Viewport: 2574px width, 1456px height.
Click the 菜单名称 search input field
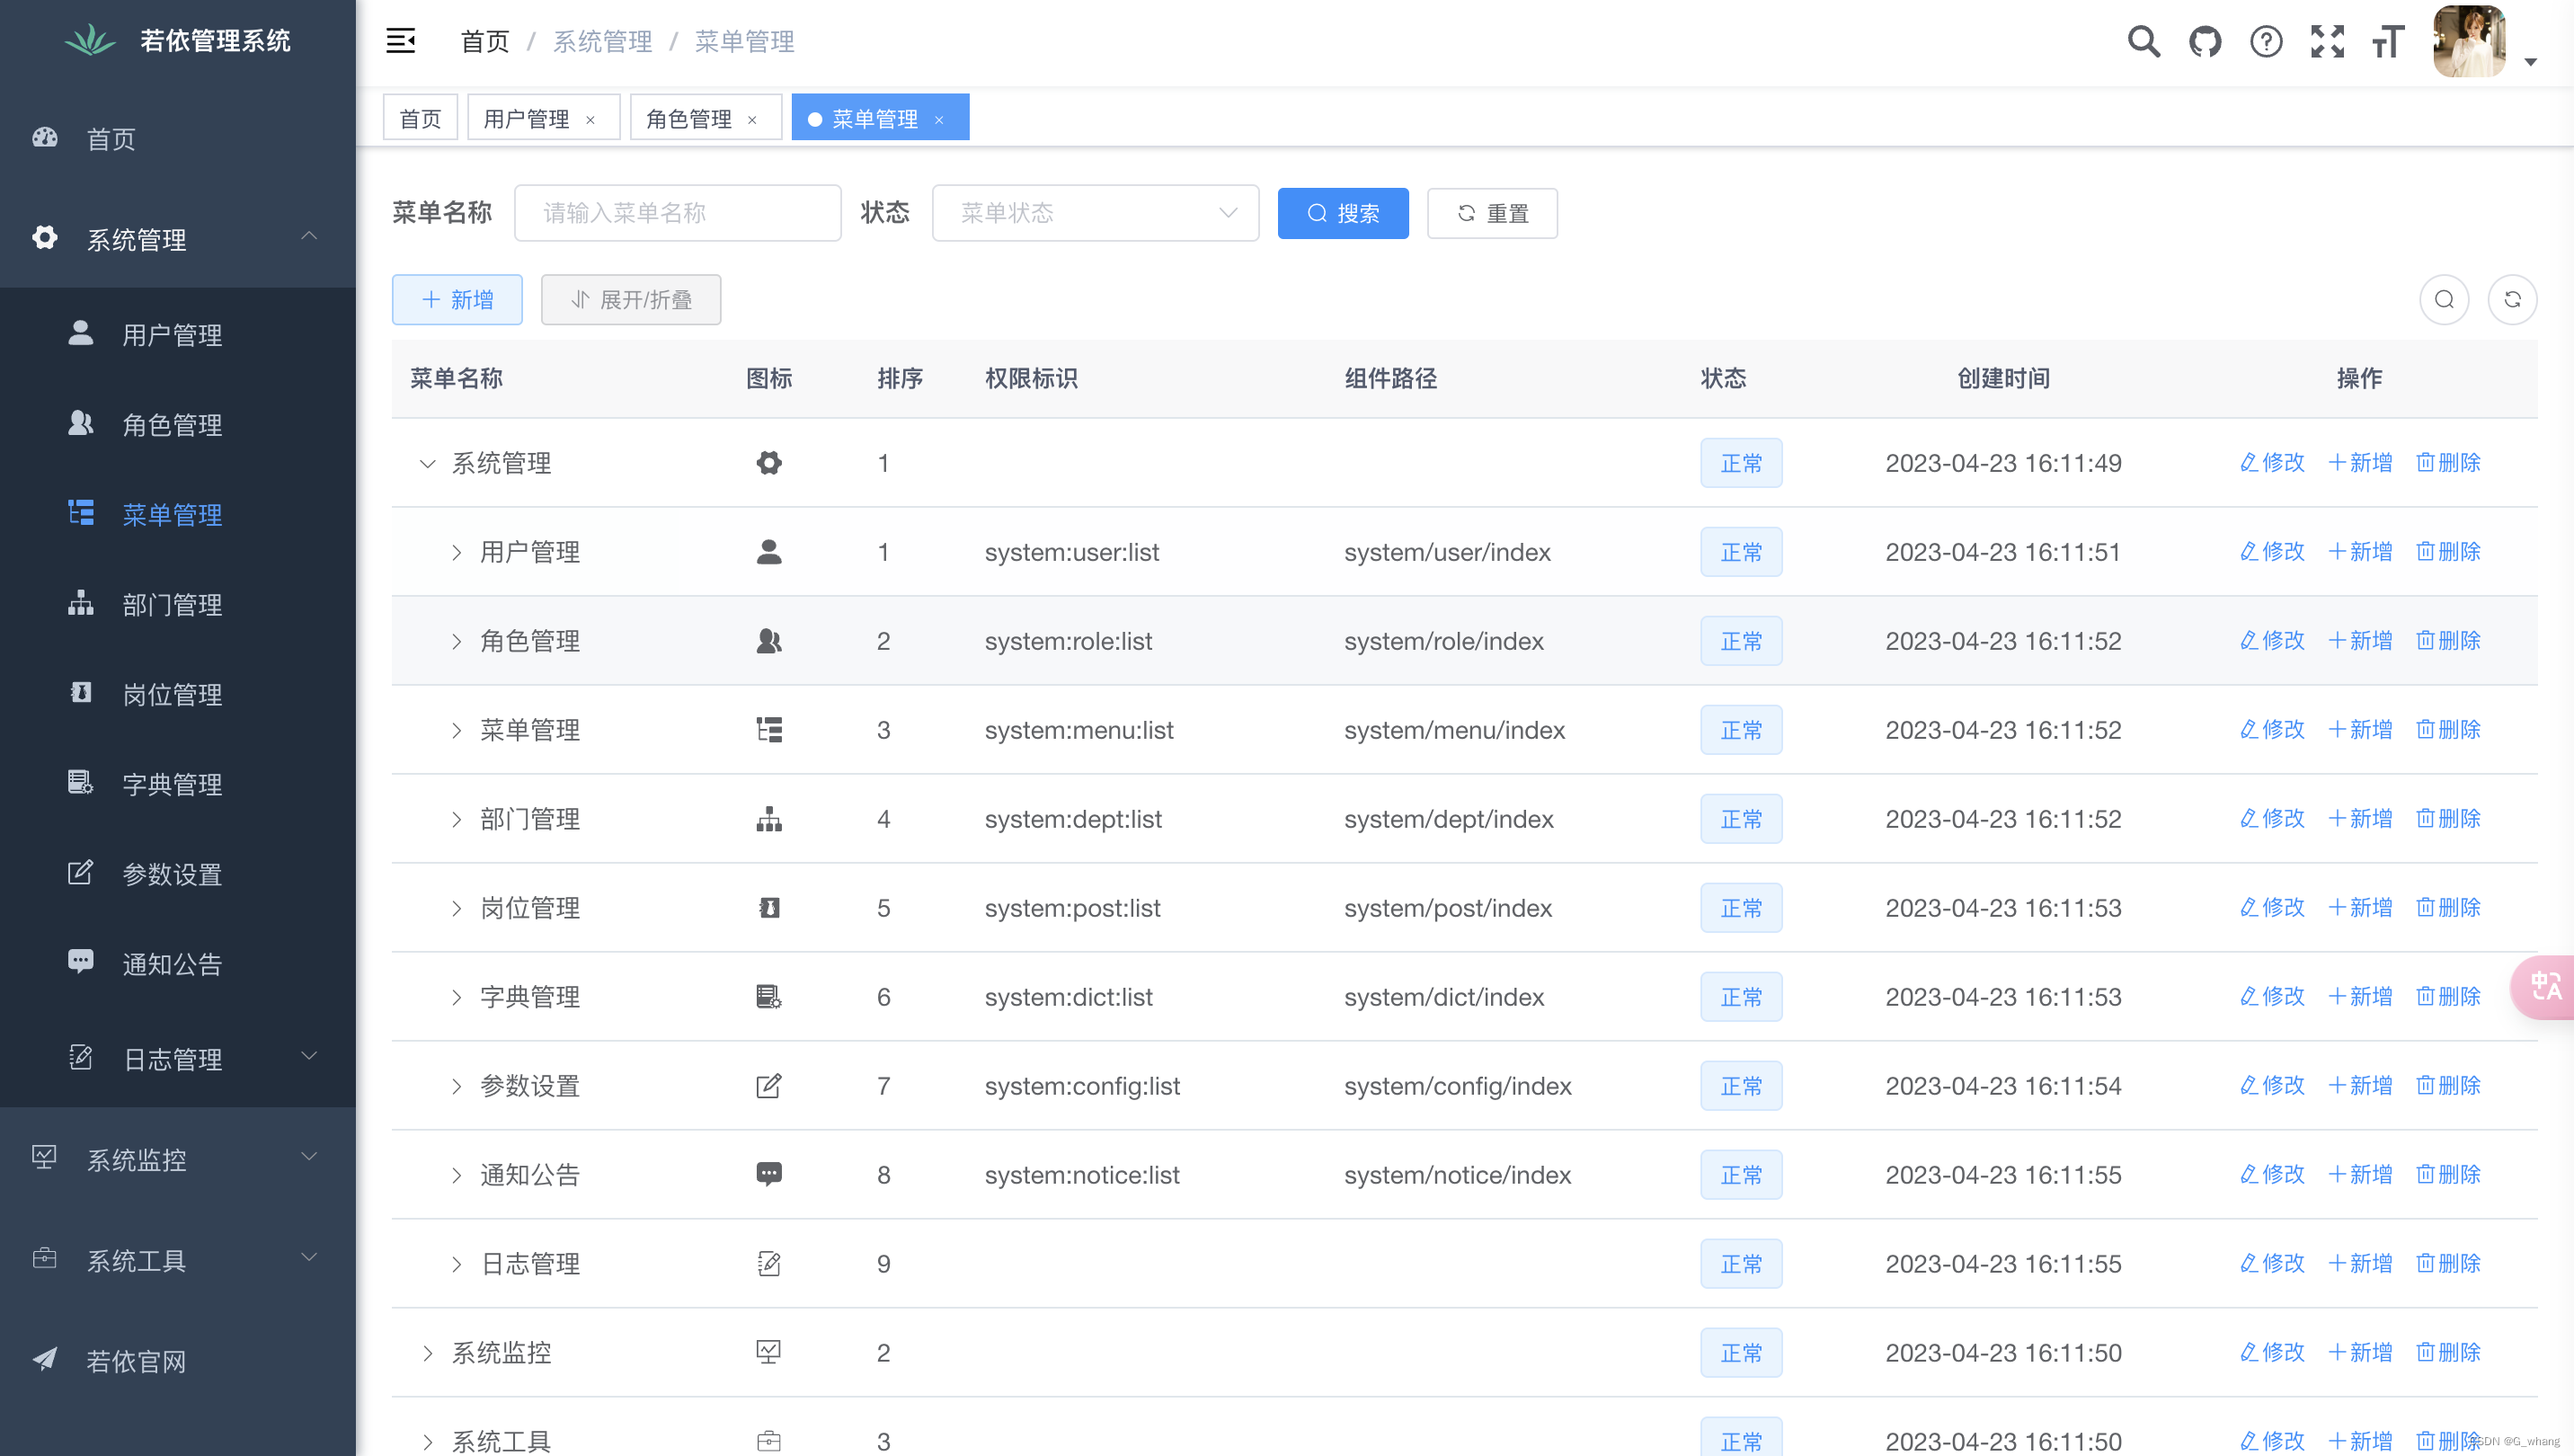coord(677,213)
